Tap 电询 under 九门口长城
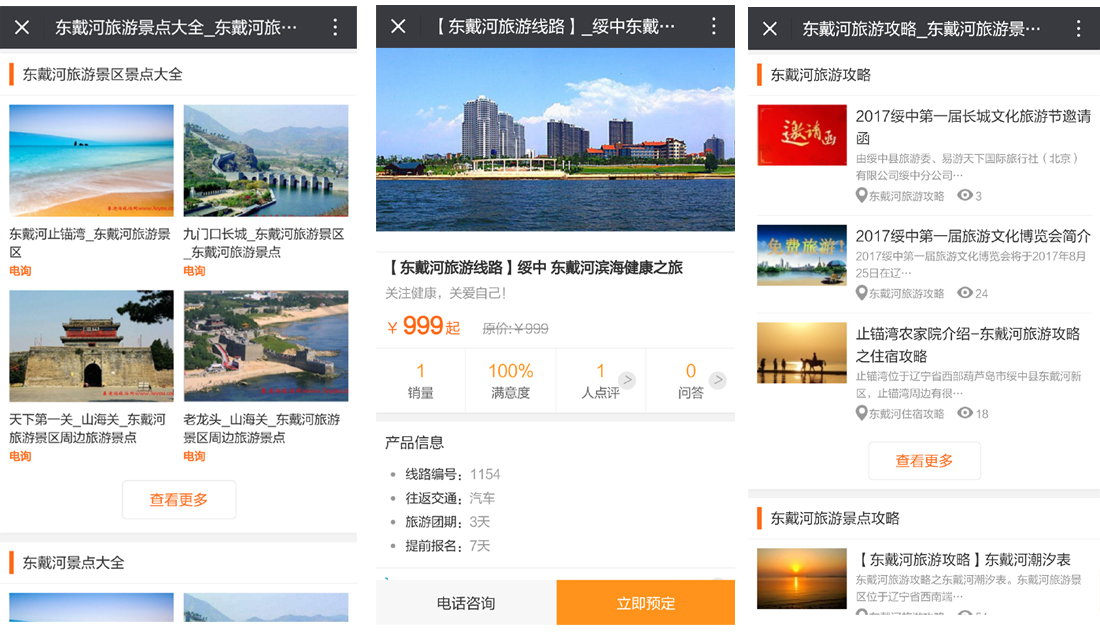 point(194,271)
